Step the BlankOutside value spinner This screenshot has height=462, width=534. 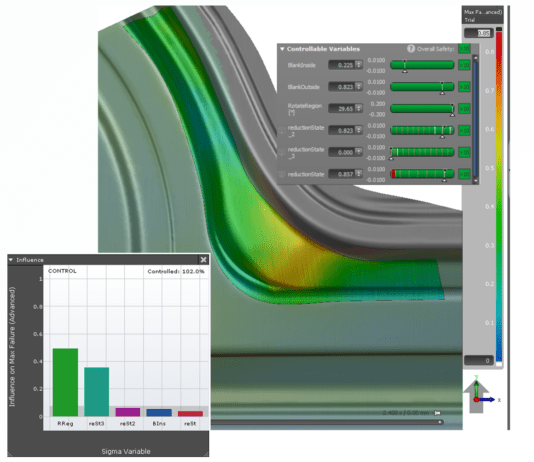click(x=359, y=87)
